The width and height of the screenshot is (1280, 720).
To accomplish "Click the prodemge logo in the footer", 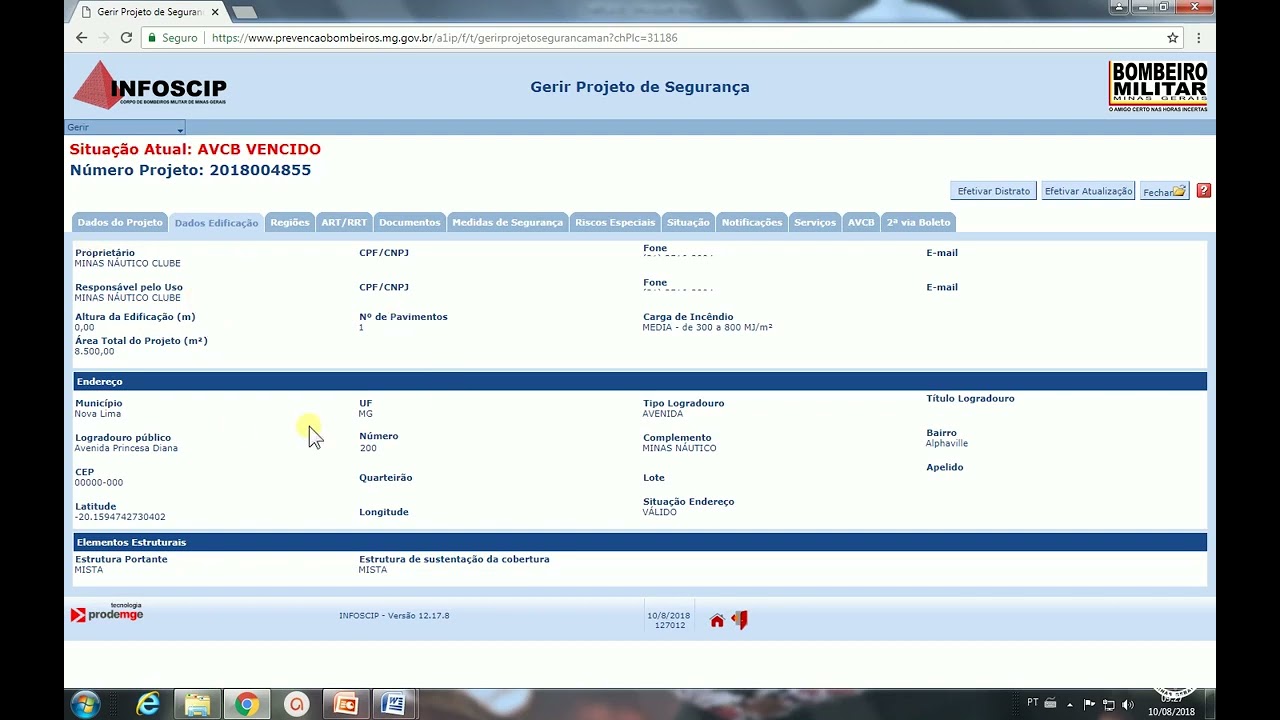I will tap(107, 613).
